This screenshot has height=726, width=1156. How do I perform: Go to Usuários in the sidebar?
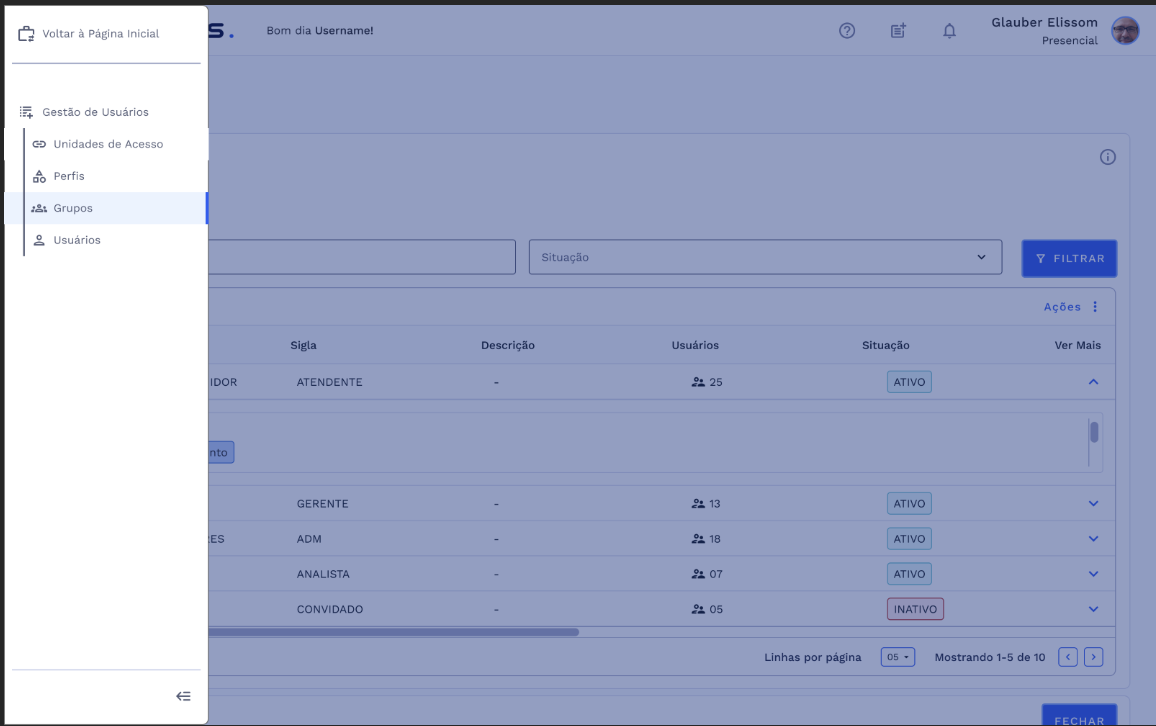(77, 240)
